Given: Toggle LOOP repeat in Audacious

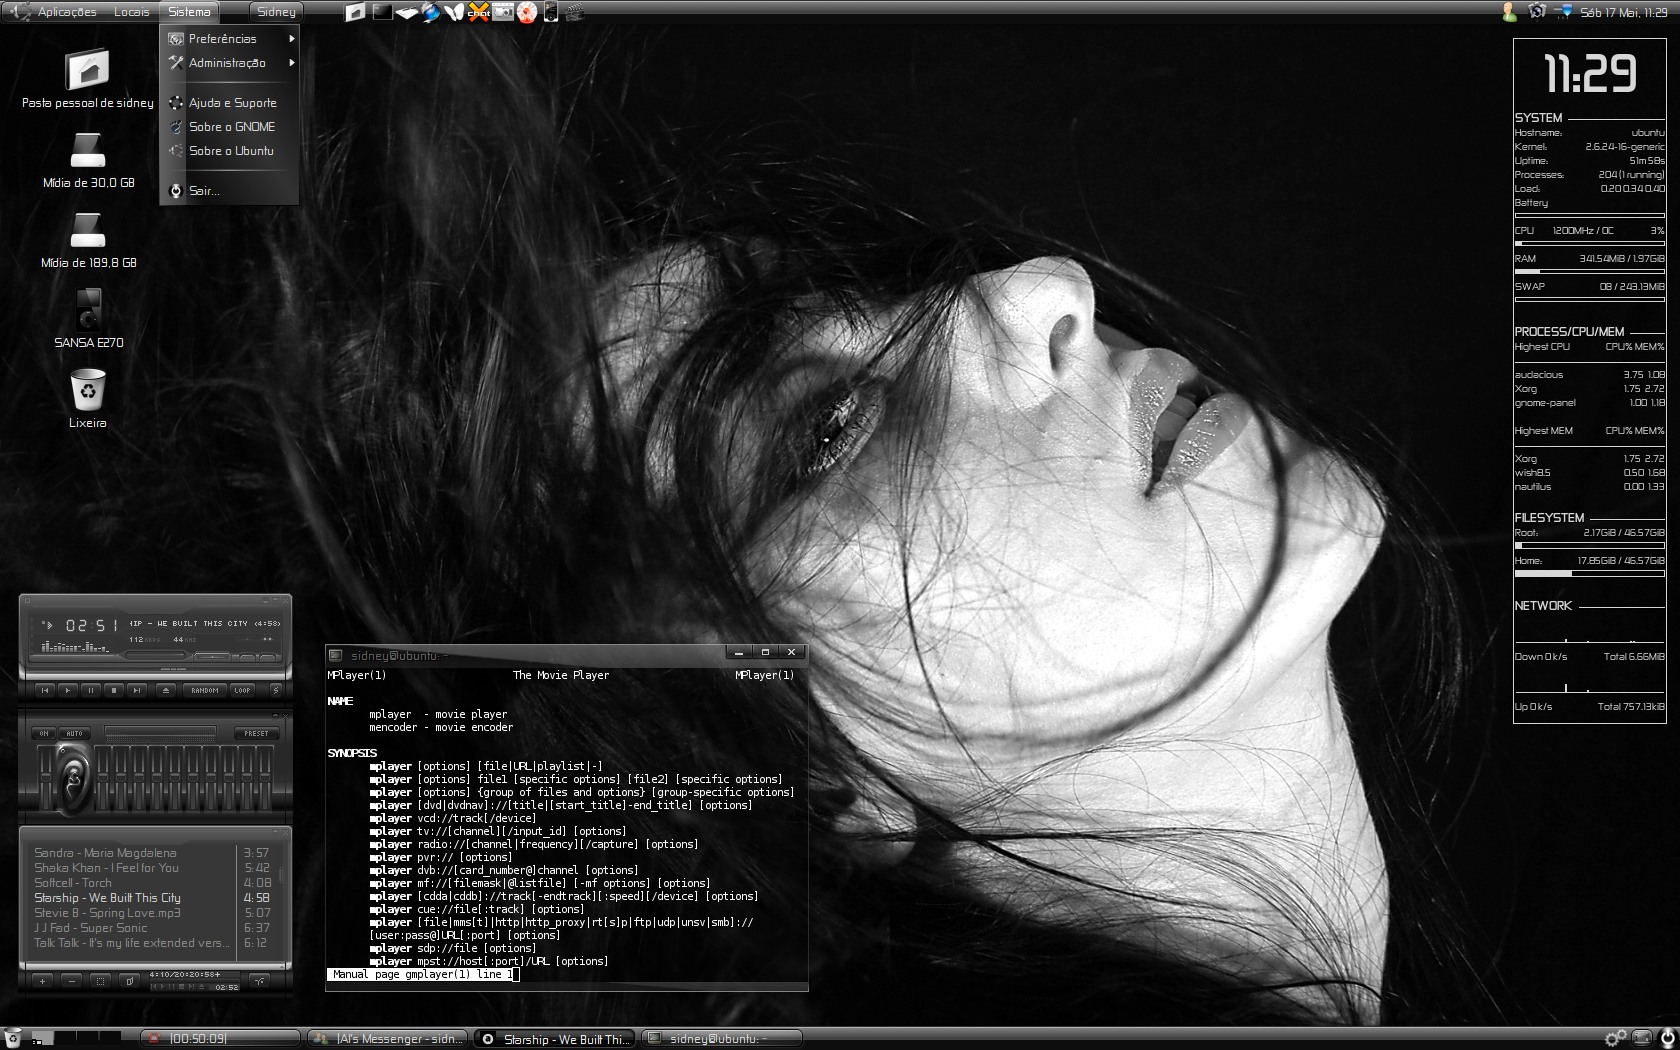Looking at the screenshot, I should [242, 690].
